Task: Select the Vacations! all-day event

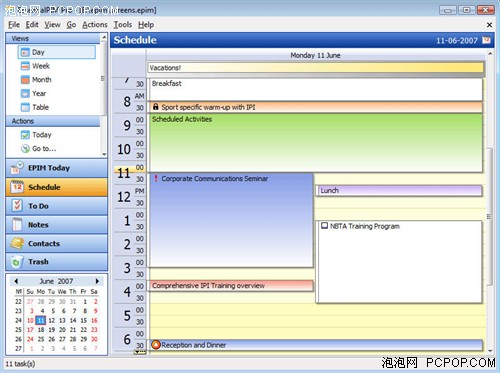Action: click(315, 68)
